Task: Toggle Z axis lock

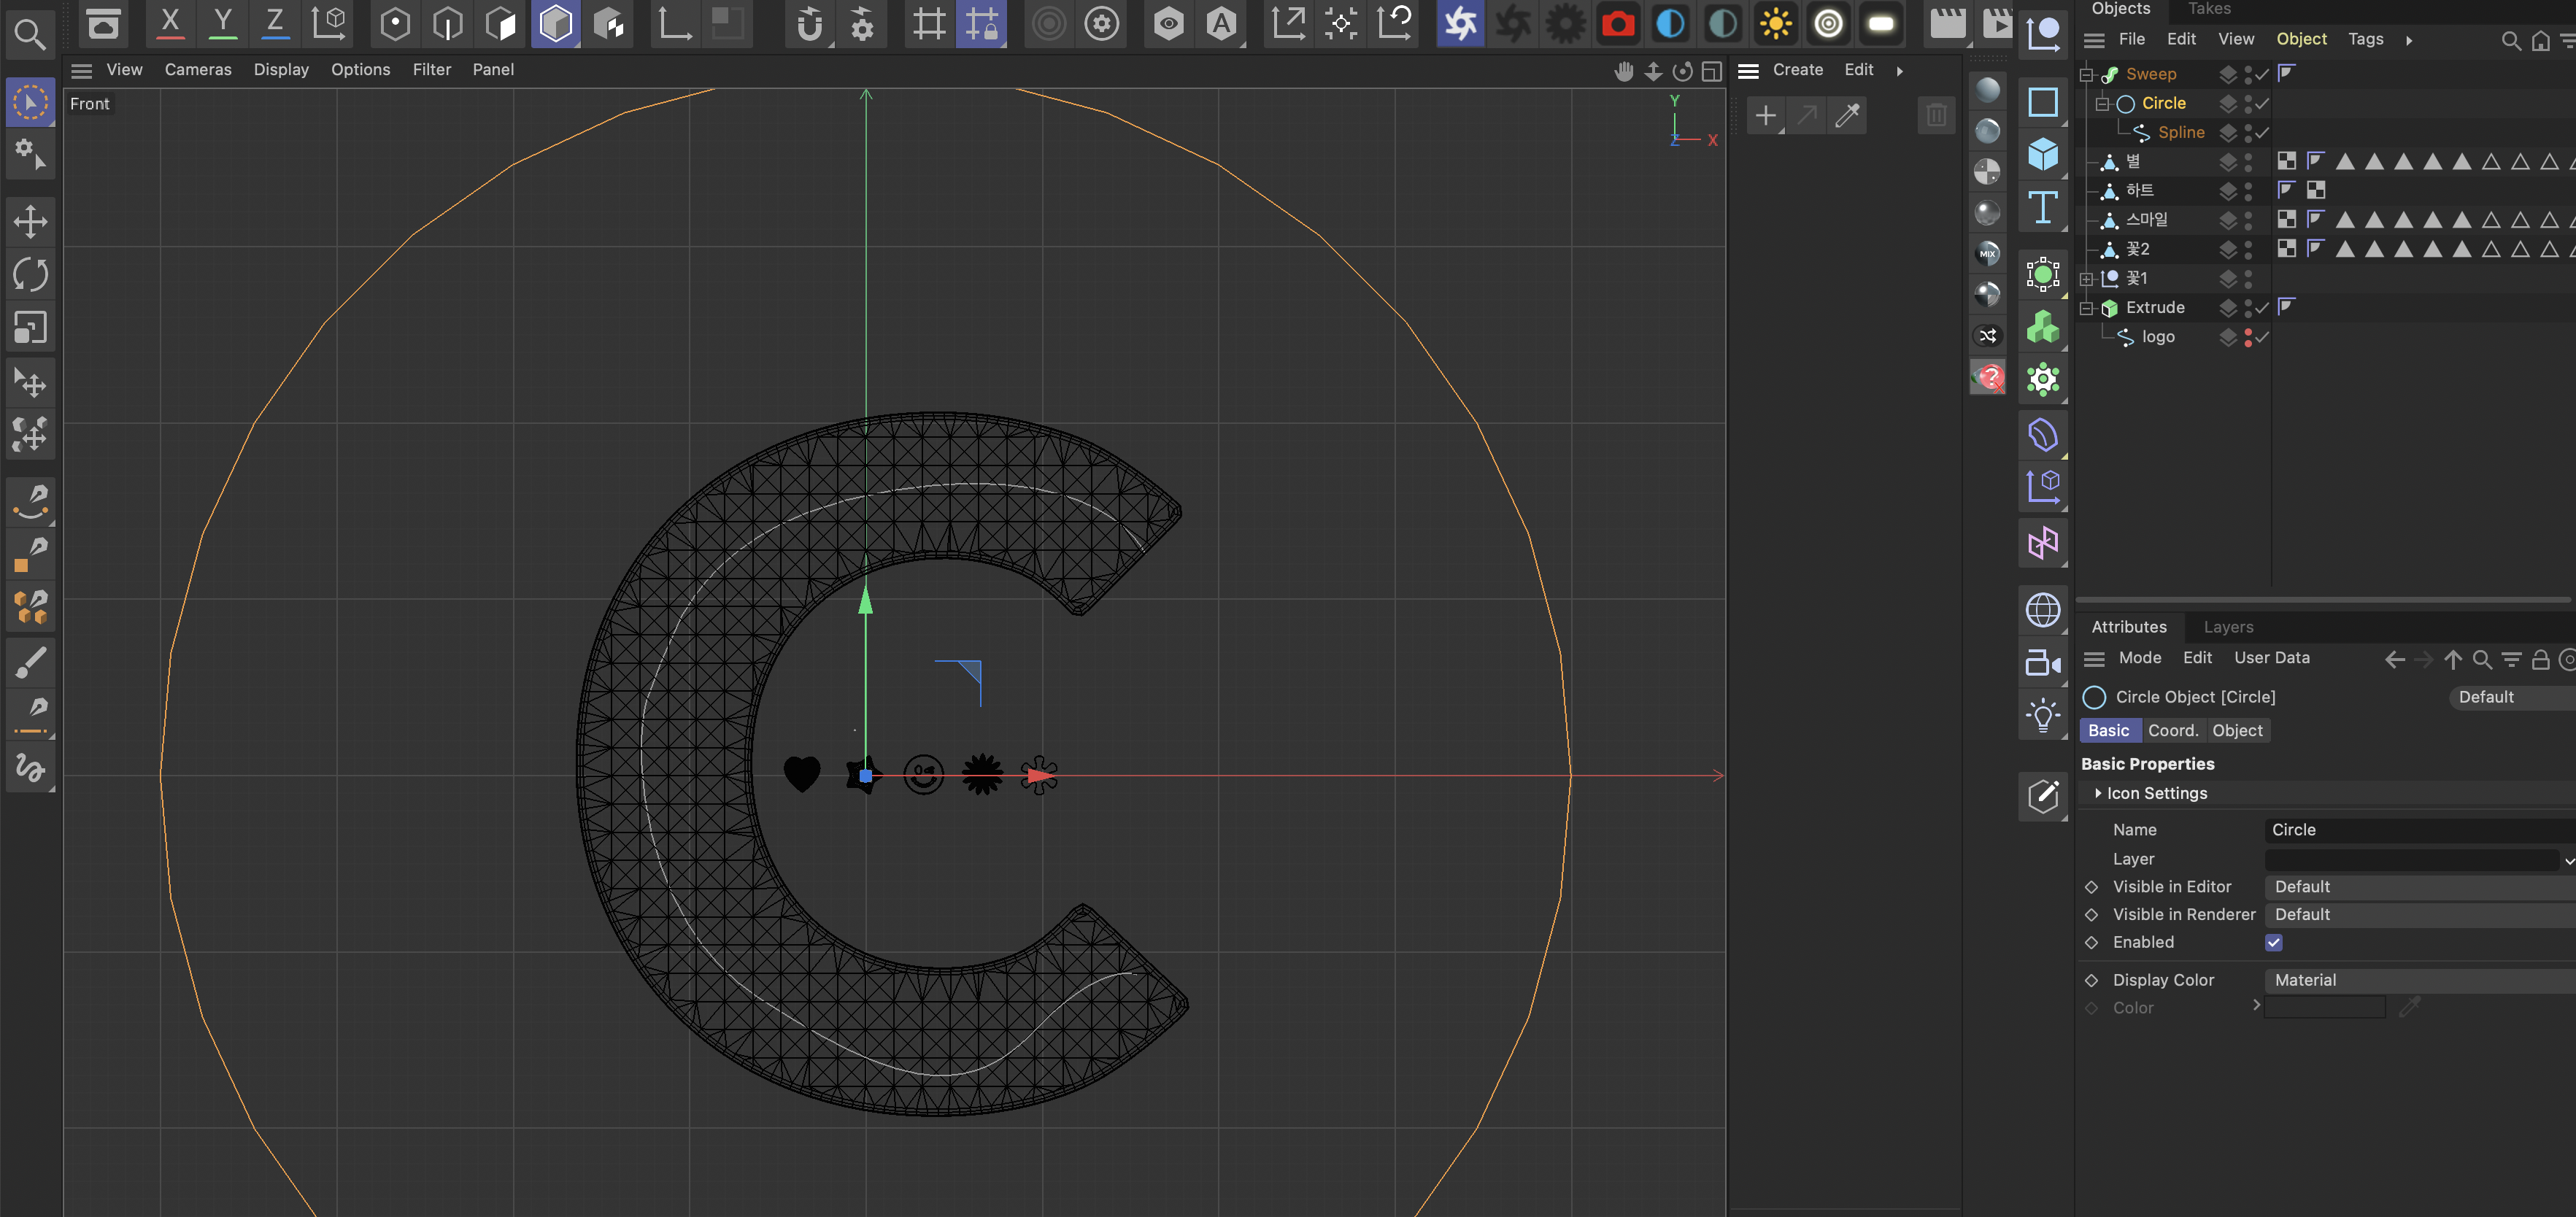Action: [x=274, y=23]
